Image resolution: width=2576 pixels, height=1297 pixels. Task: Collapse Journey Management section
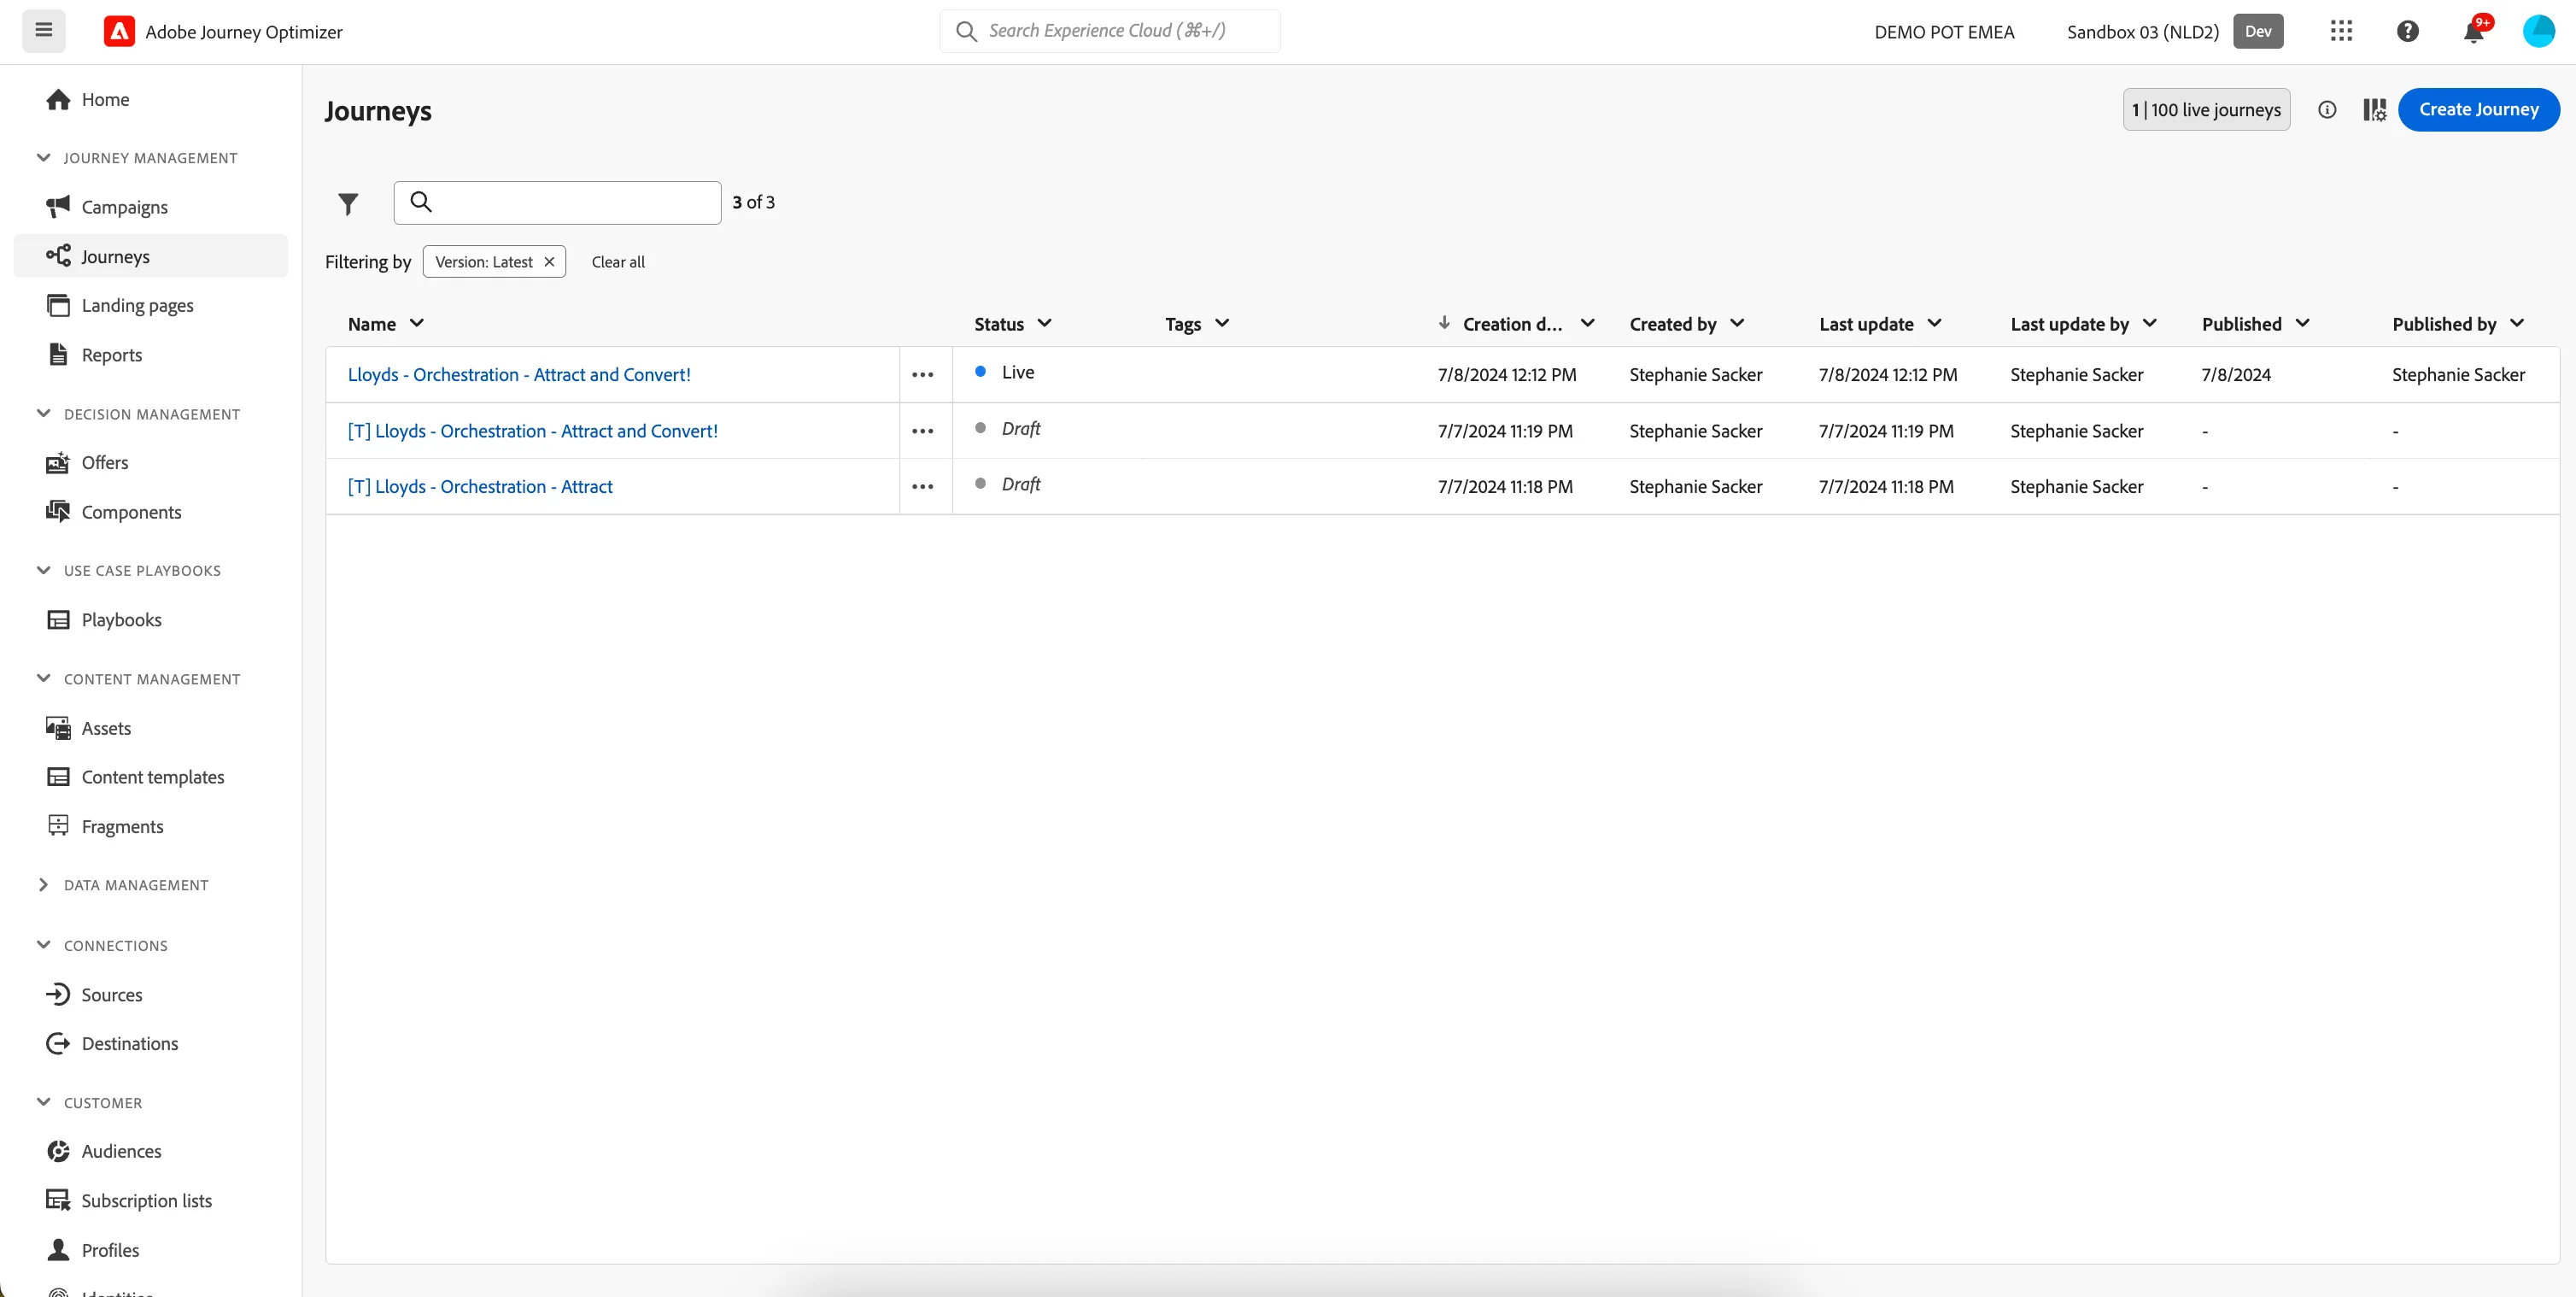point(43,158)
